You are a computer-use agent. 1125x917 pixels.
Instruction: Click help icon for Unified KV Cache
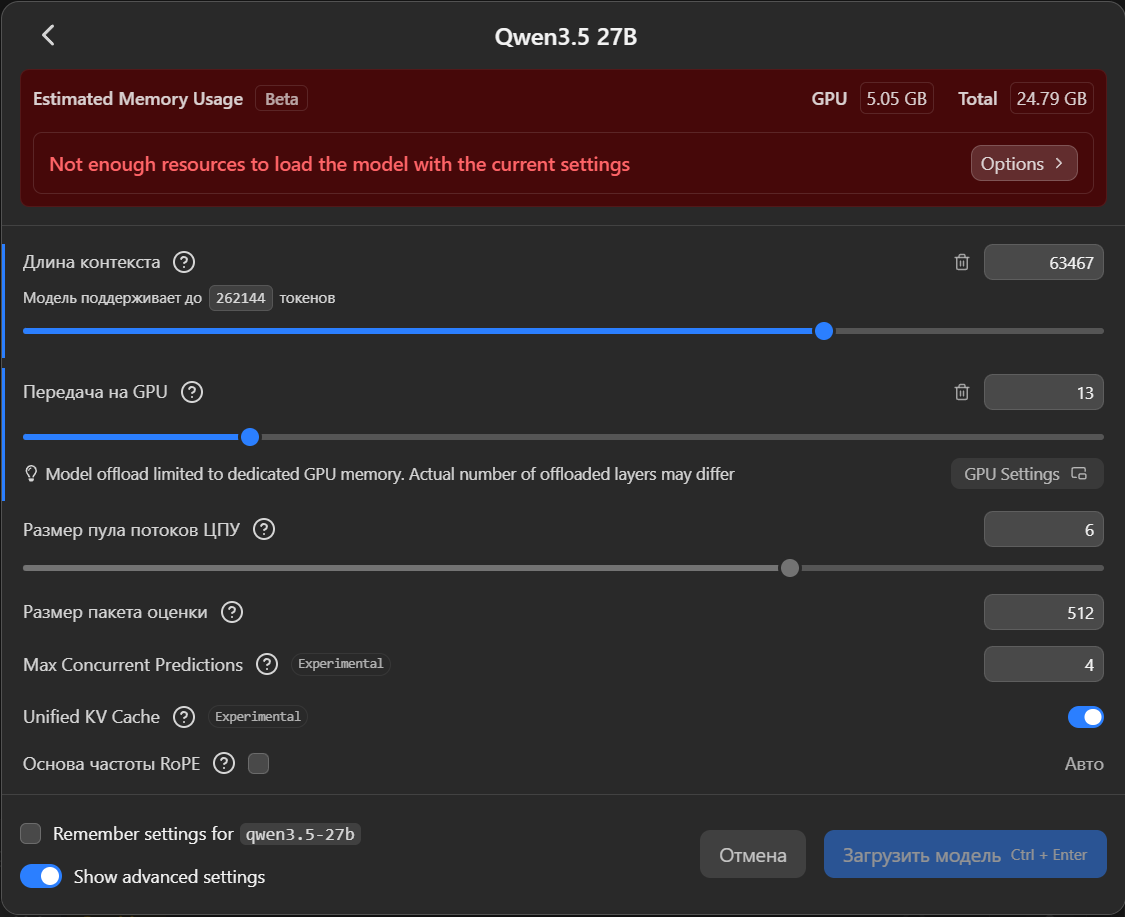point(184,717)
